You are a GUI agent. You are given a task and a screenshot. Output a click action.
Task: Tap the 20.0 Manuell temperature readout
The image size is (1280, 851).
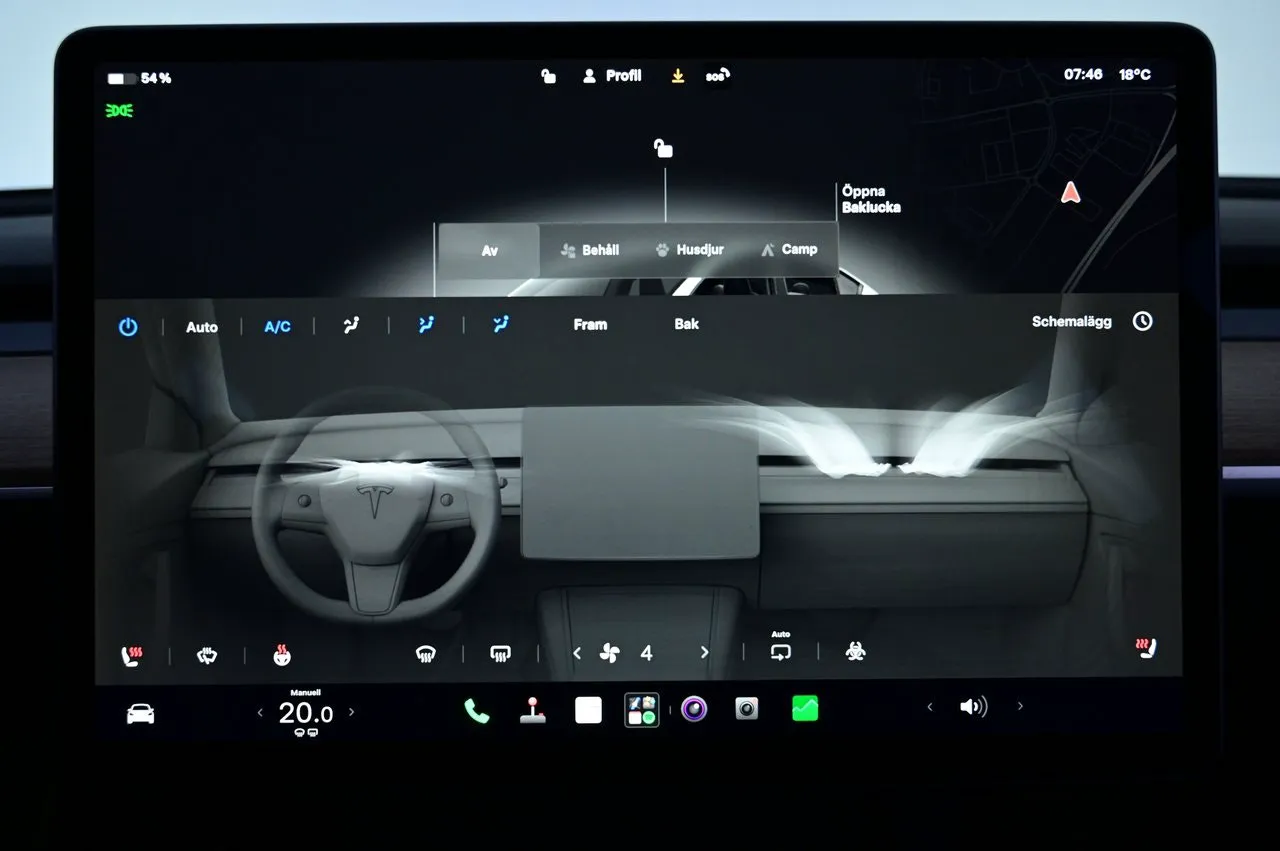[x=306, y=711]
